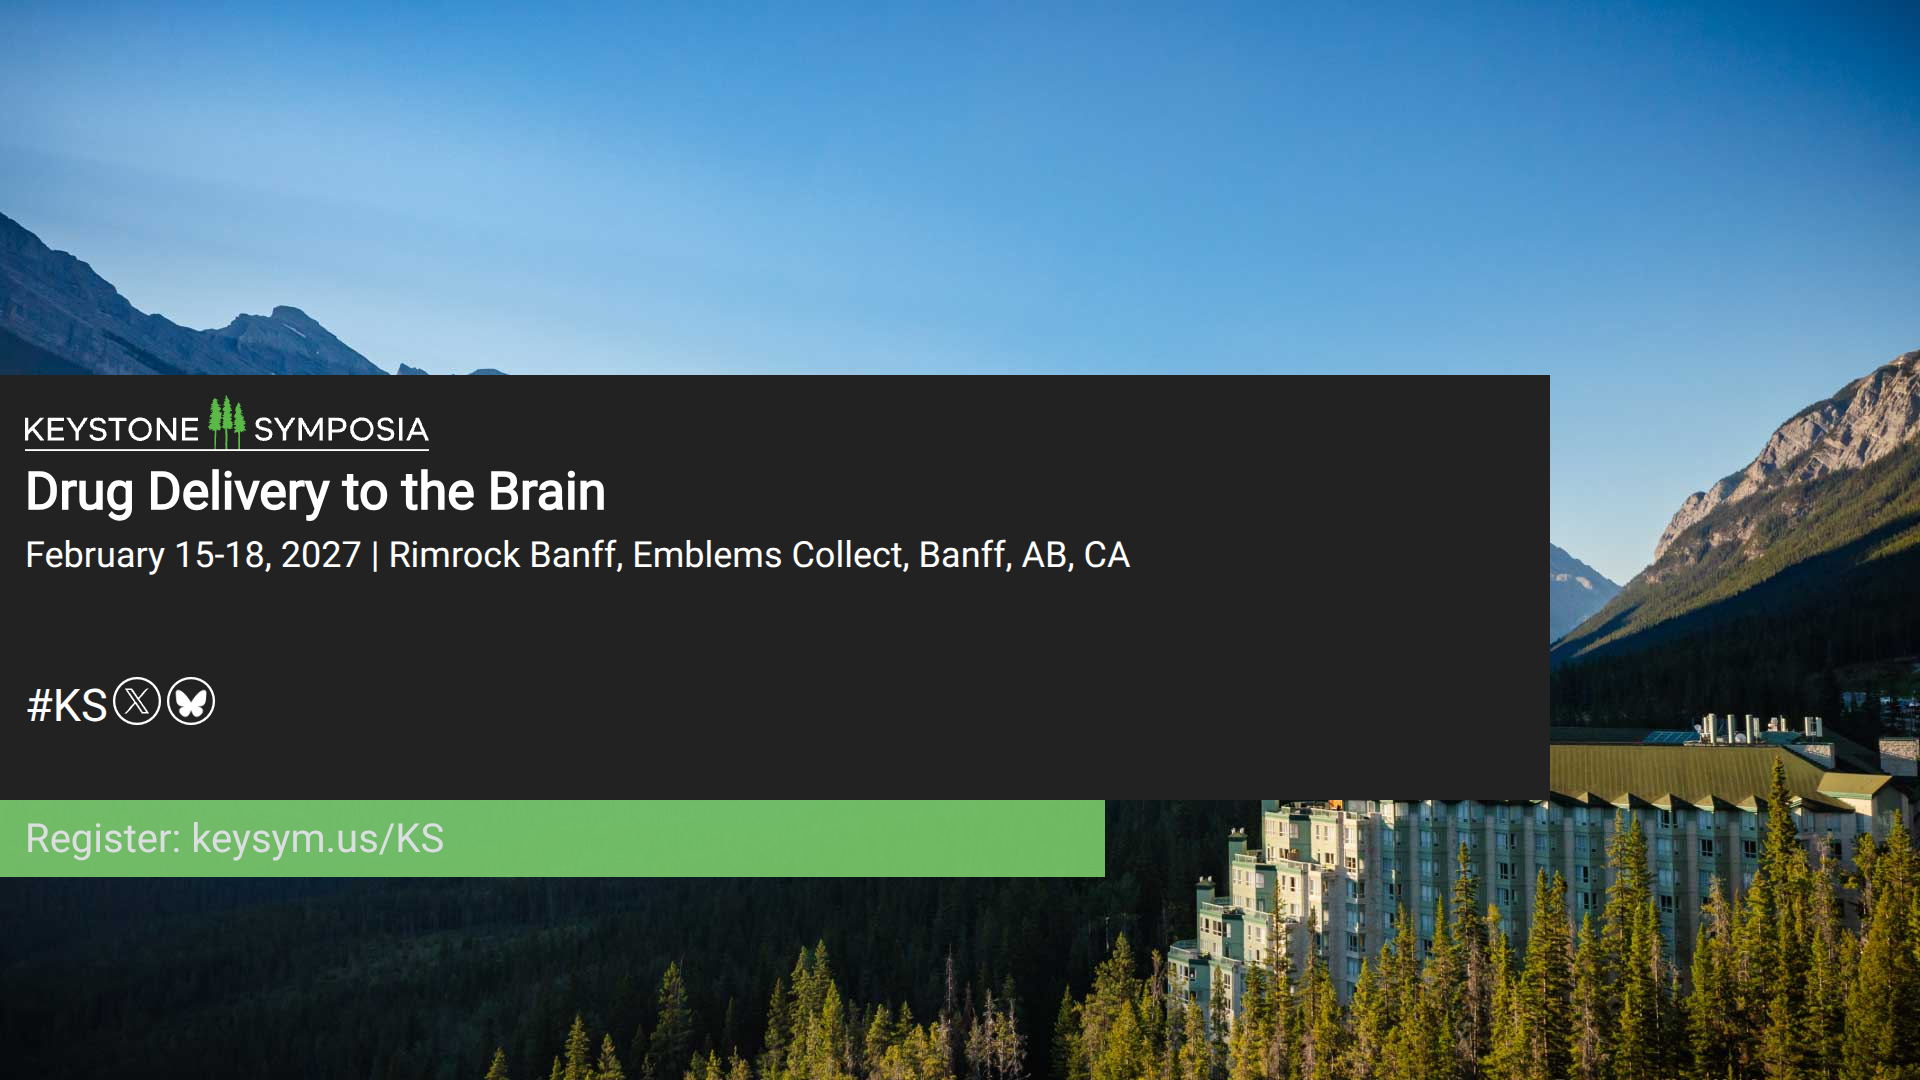Click the KEYSTONE word in the logo
1920x1080 pixels.
pyautogui.click(x=111, y=430)
